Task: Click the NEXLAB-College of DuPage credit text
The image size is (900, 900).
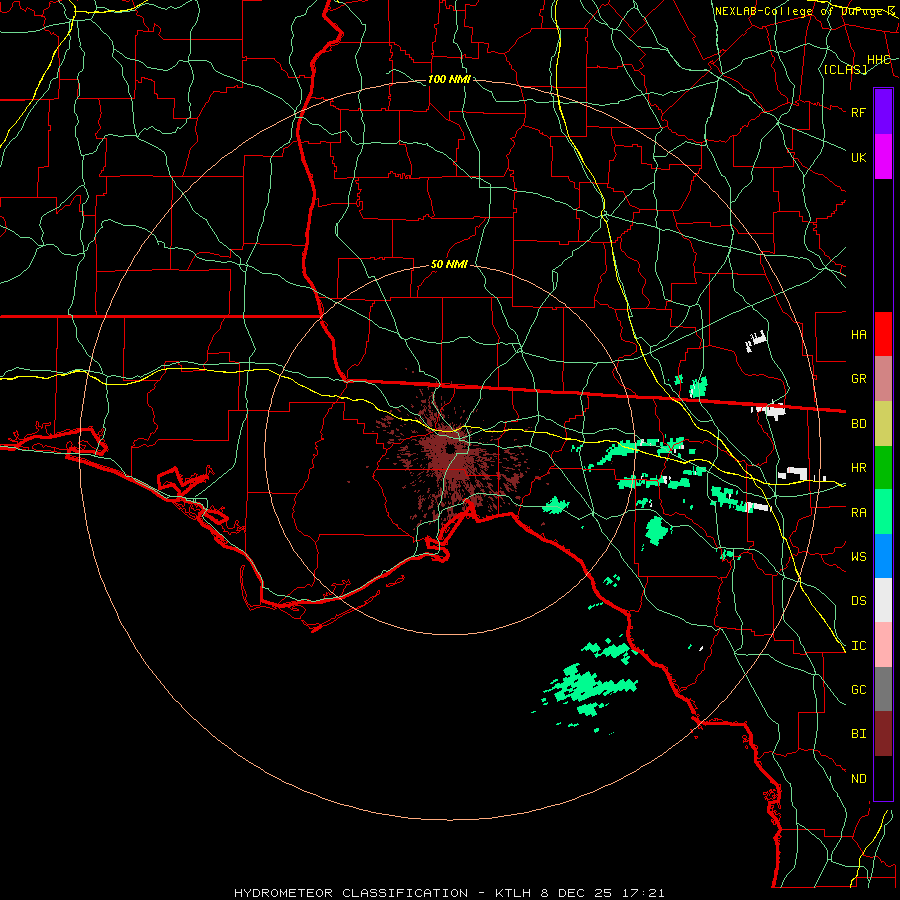Action: 804,11
